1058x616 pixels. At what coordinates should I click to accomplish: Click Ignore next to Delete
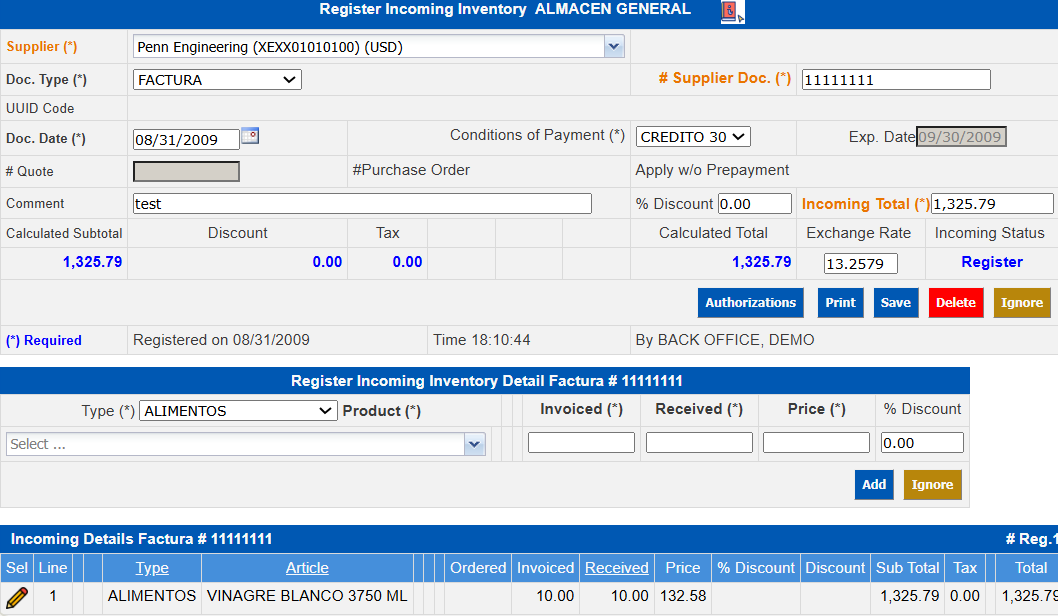click(x=1021, y=303)
